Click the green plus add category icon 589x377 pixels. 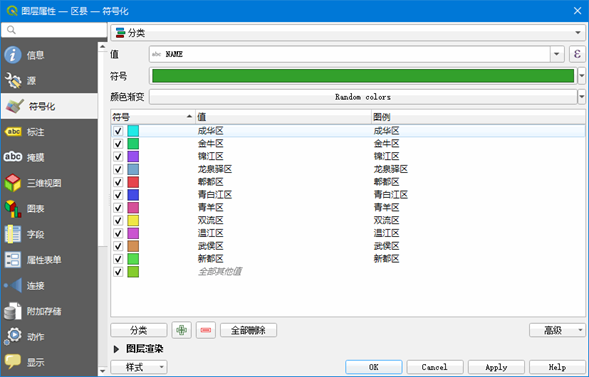181,330
